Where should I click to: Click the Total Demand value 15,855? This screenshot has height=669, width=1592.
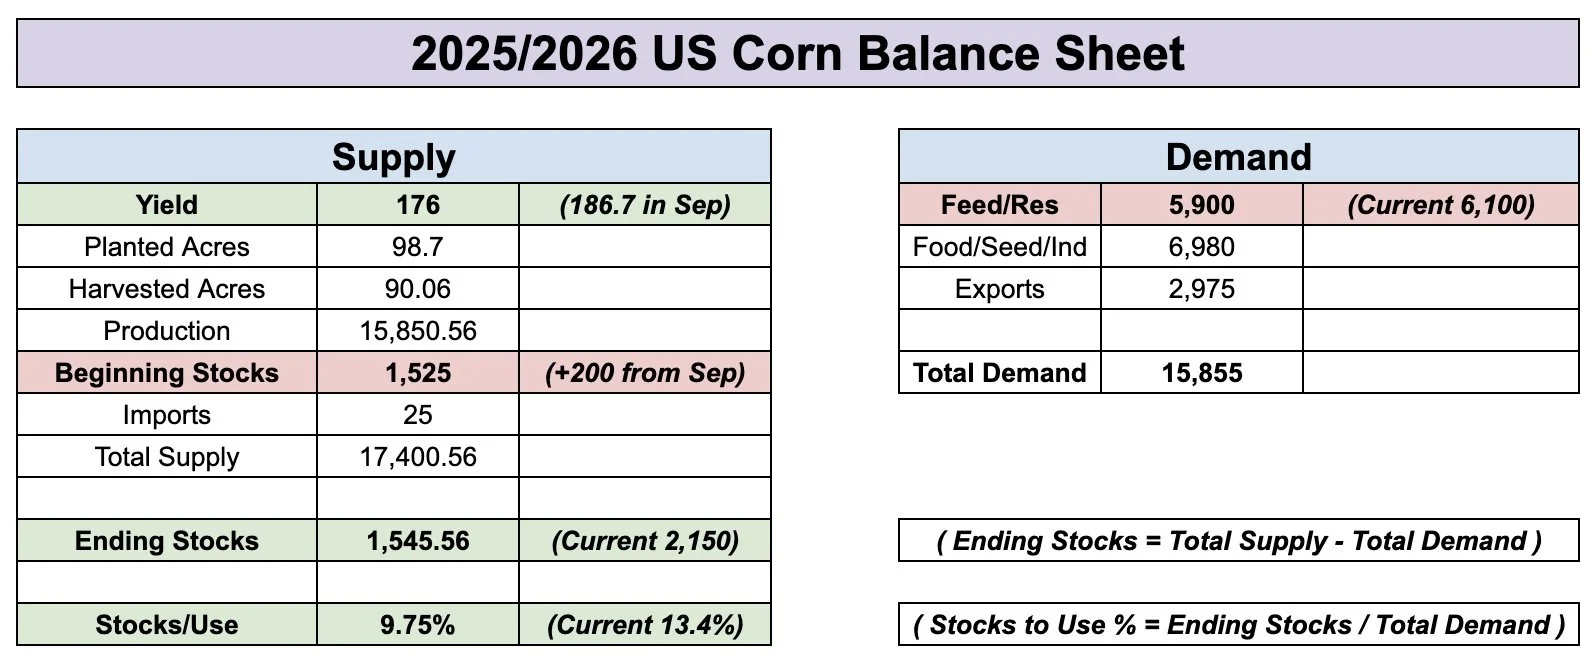[1202, 373]
